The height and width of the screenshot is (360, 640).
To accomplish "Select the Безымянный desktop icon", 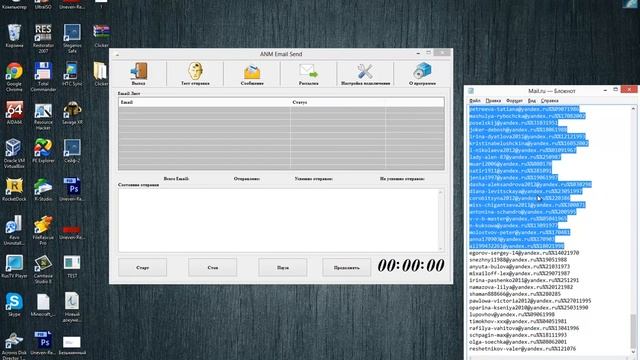I will 72,343.
